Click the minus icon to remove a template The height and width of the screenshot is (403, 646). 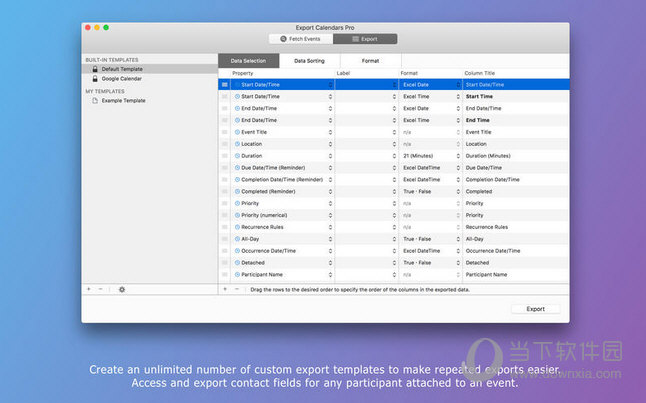pyautogui.click(x=100, y=289)
